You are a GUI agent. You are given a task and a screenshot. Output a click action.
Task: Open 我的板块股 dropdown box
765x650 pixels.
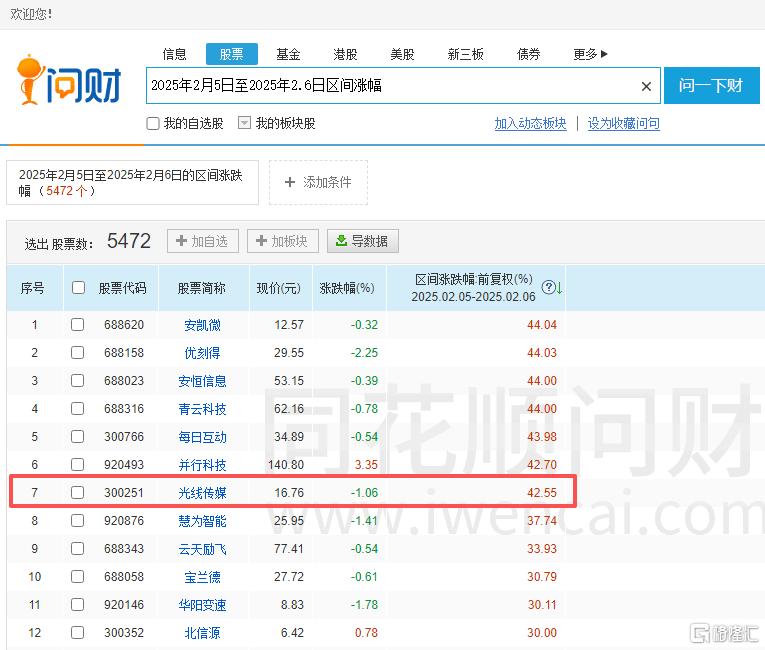pos(244,123)
